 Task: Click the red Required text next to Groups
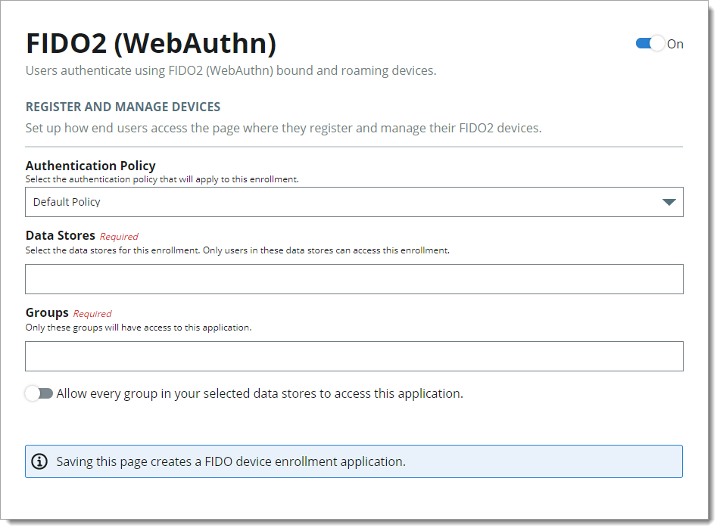92,314
